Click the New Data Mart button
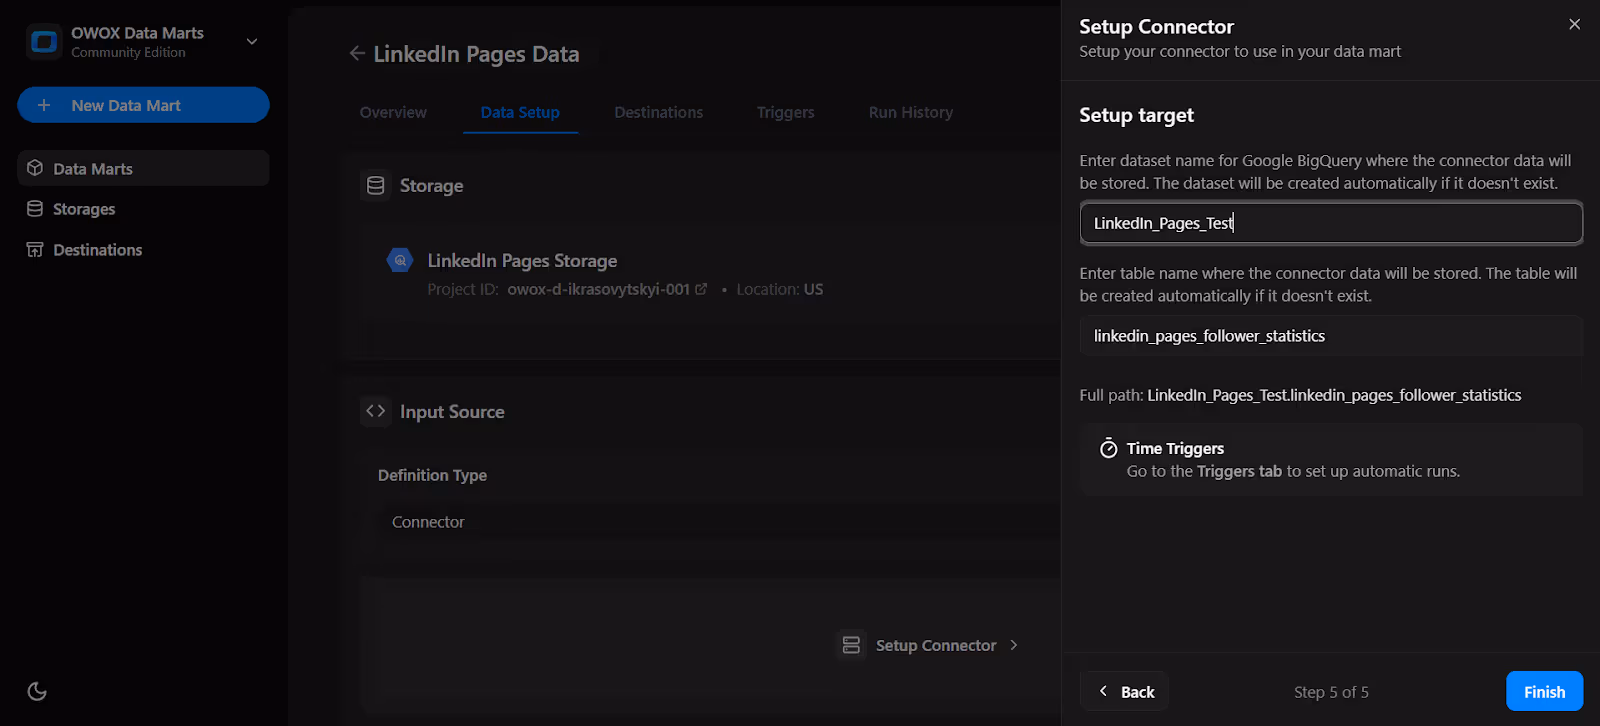The width and height of the screenshot is (1600, 726). pos(143,105)
